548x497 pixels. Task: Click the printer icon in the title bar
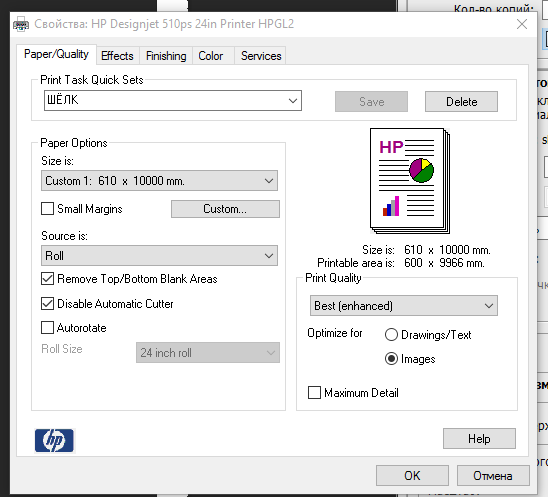pyautogui.click(x=21, y=24)
